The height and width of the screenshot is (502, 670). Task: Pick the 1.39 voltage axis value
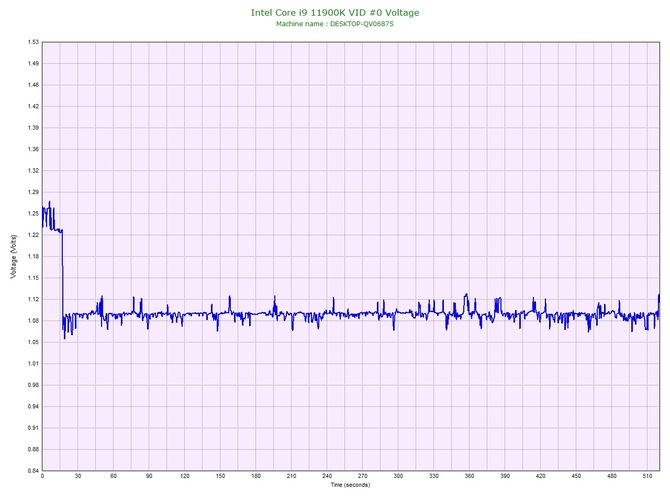(x=33, y=128)
